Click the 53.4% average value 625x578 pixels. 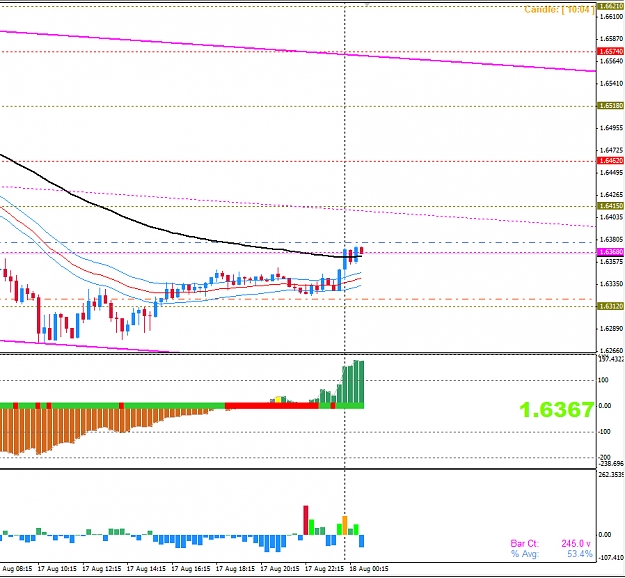click(x=580, y=554)
